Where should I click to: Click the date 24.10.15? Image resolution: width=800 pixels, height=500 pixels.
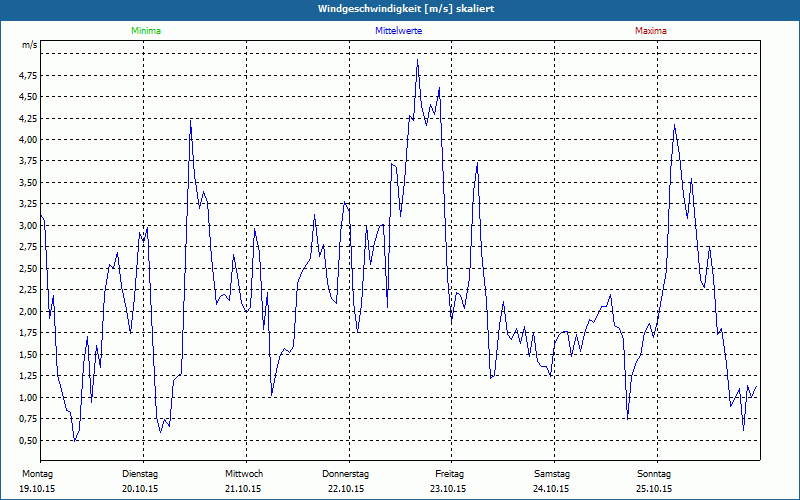[x=551, y=489]
